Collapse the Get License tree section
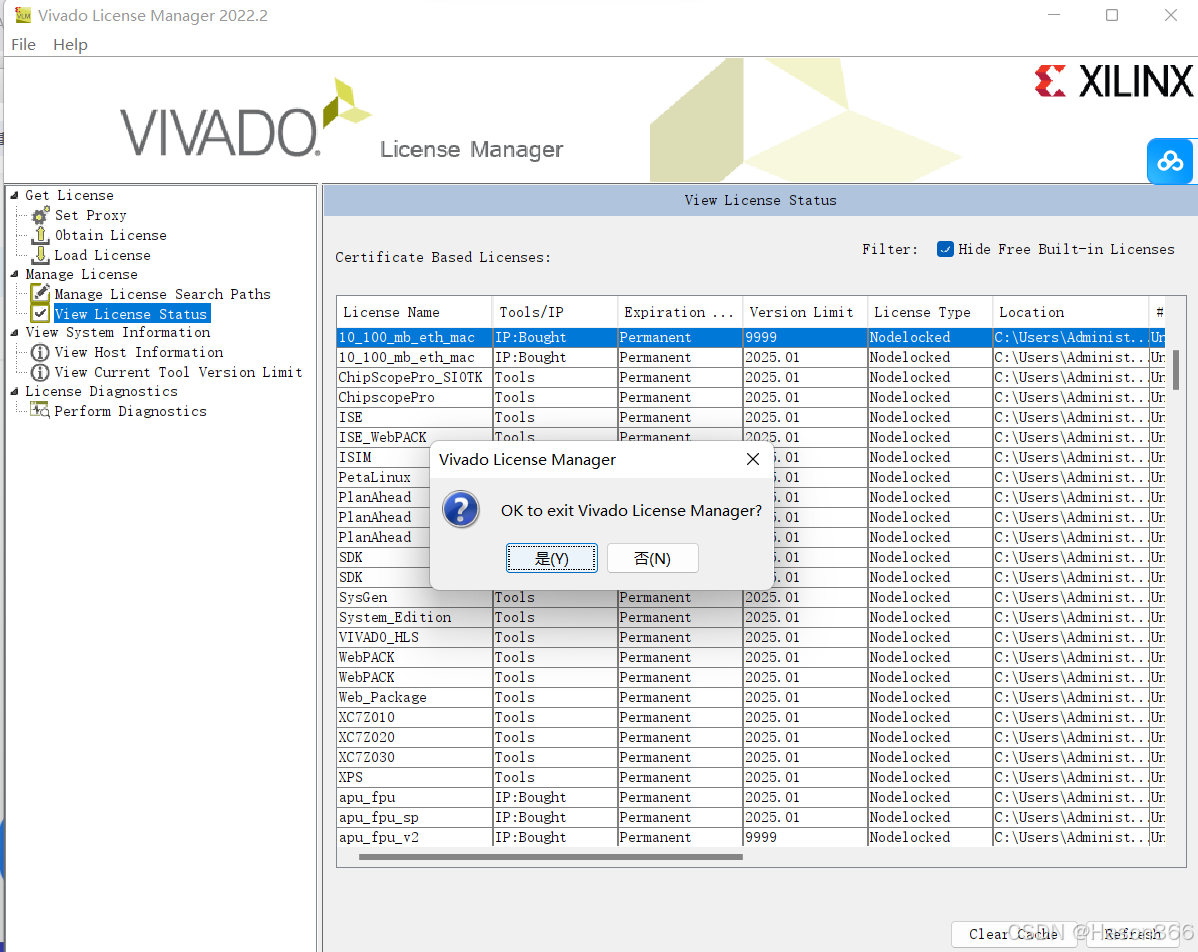The height and width of the screenshot is (952, 1198). pyautogui.click(x=15, y=196)
